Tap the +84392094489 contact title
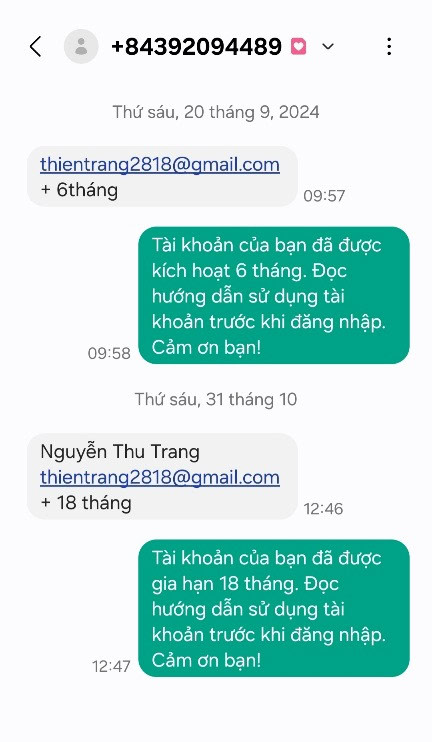 coord(196,46)
